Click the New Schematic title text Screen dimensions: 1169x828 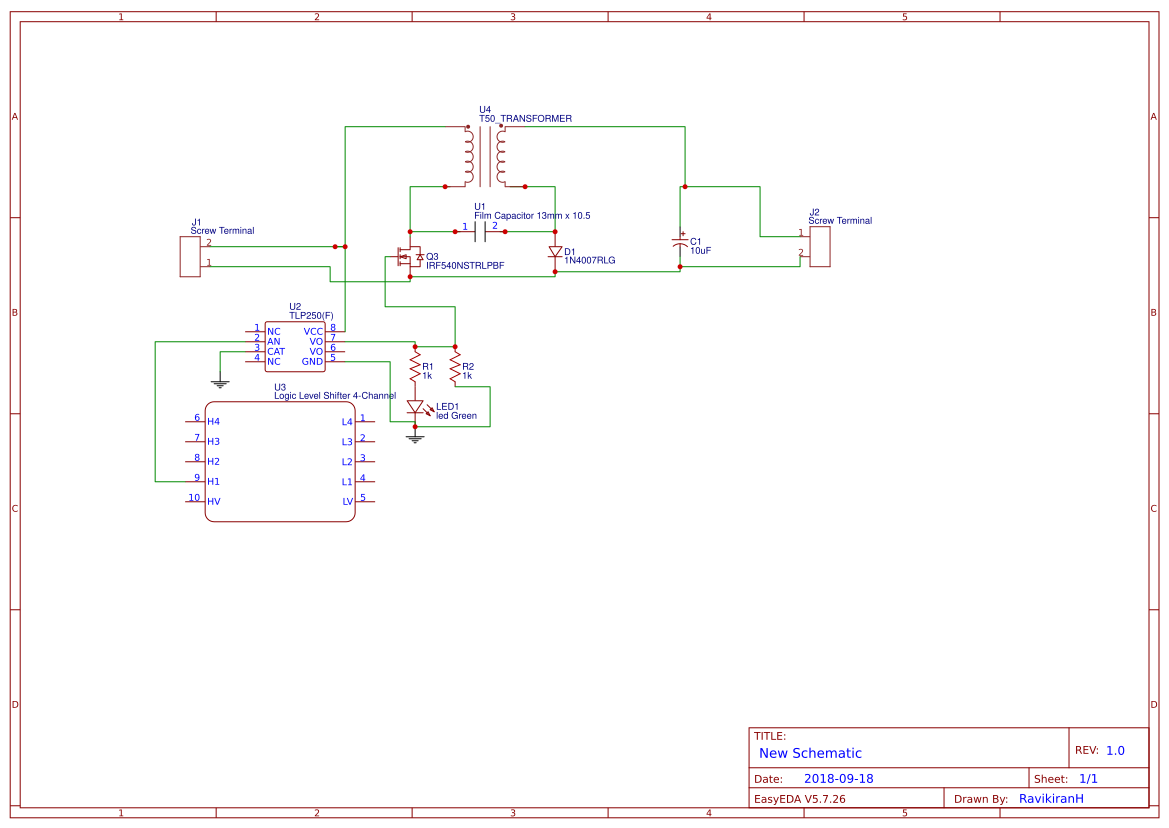click(810, 753)
